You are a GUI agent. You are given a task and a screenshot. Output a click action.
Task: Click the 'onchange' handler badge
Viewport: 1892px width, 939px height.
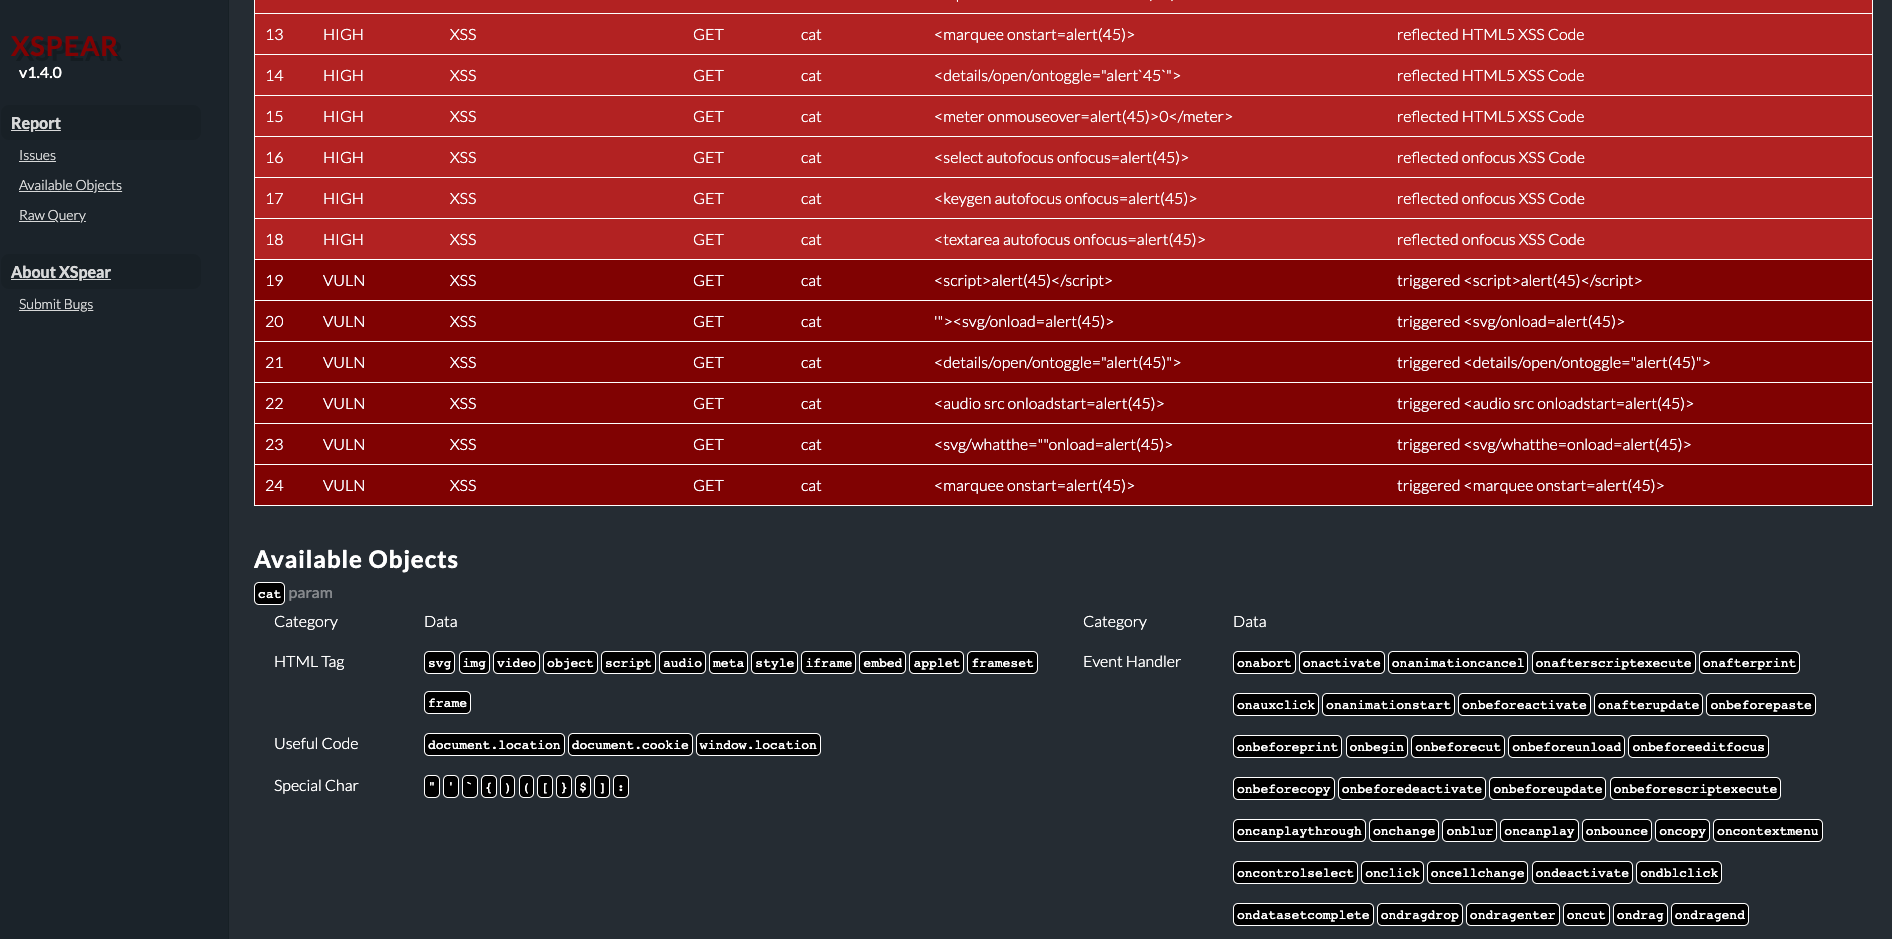point(1404,831)
